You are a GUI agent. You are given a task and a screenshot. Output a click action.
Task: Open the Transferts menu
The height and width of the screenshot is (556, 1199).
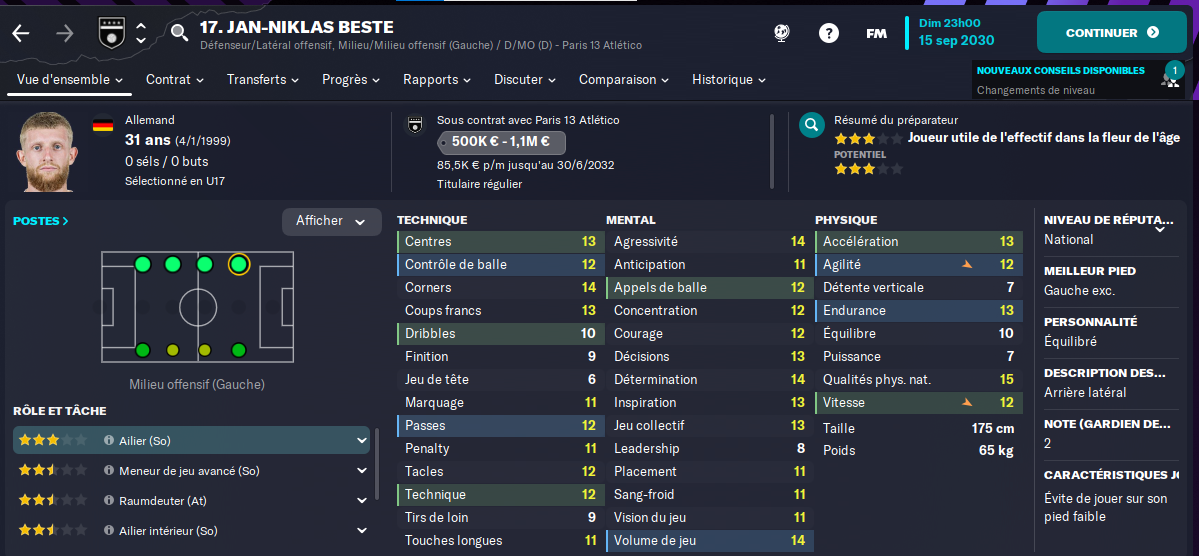(262, 80)
